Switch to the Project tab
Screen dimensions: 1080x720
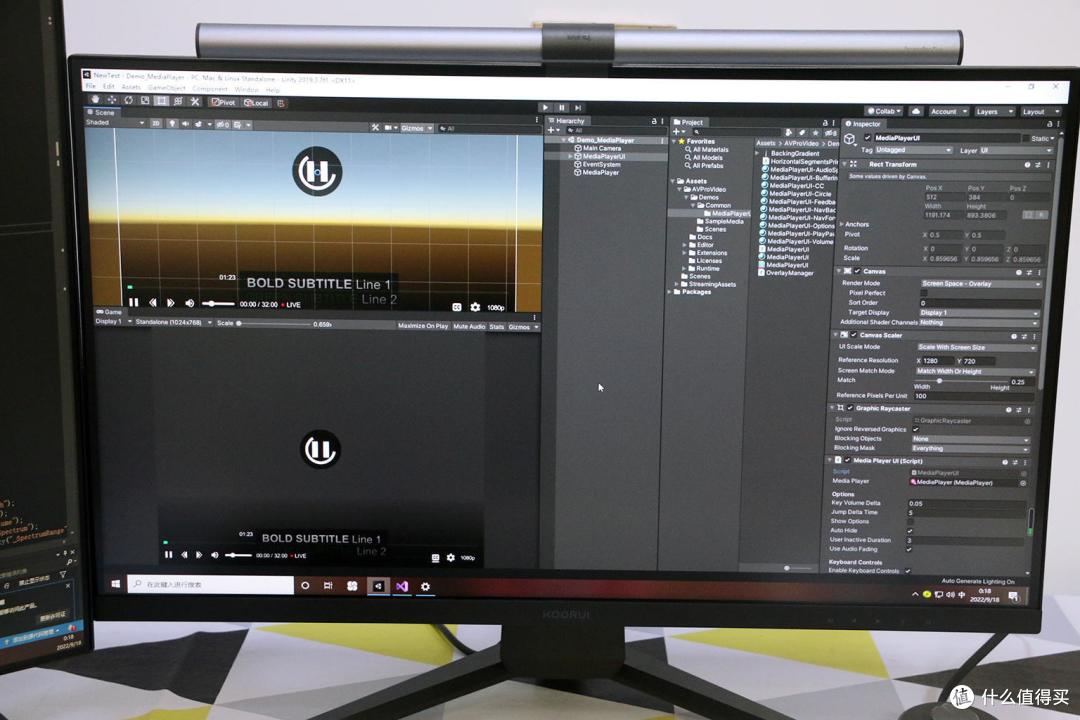688,122
